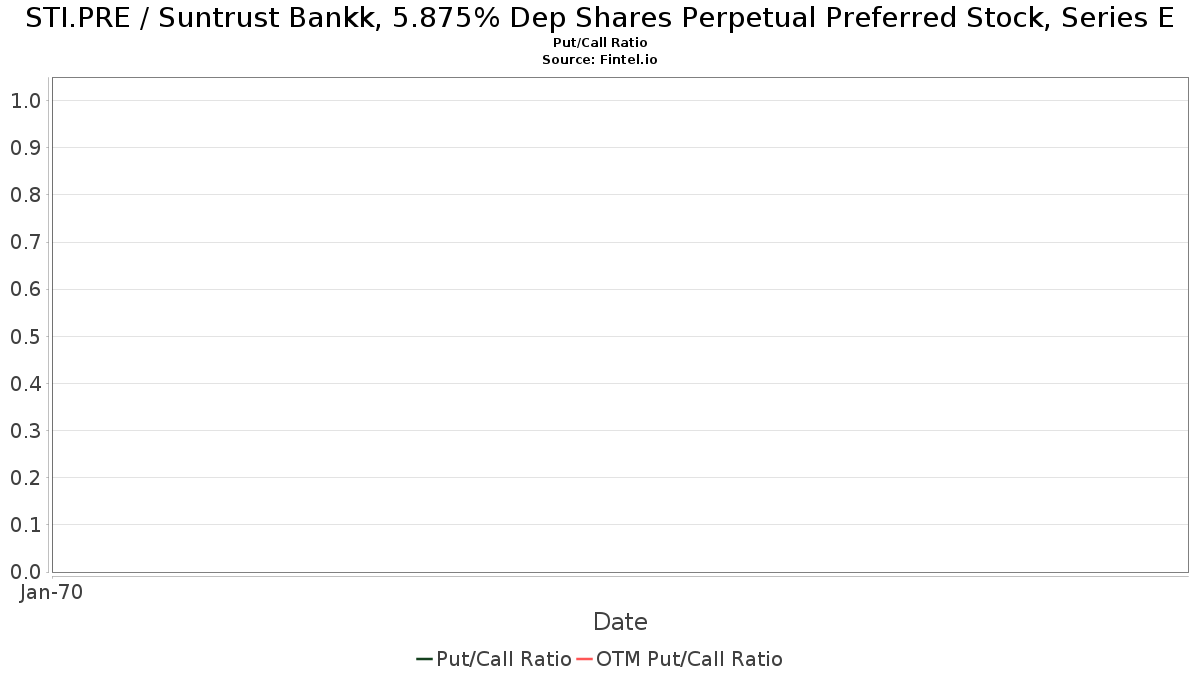Image resolution: width=1200 pixels, height=675 pixels.
Task: Select the 0.6 y-axis tick label
Action: click(x=25, y=289)
